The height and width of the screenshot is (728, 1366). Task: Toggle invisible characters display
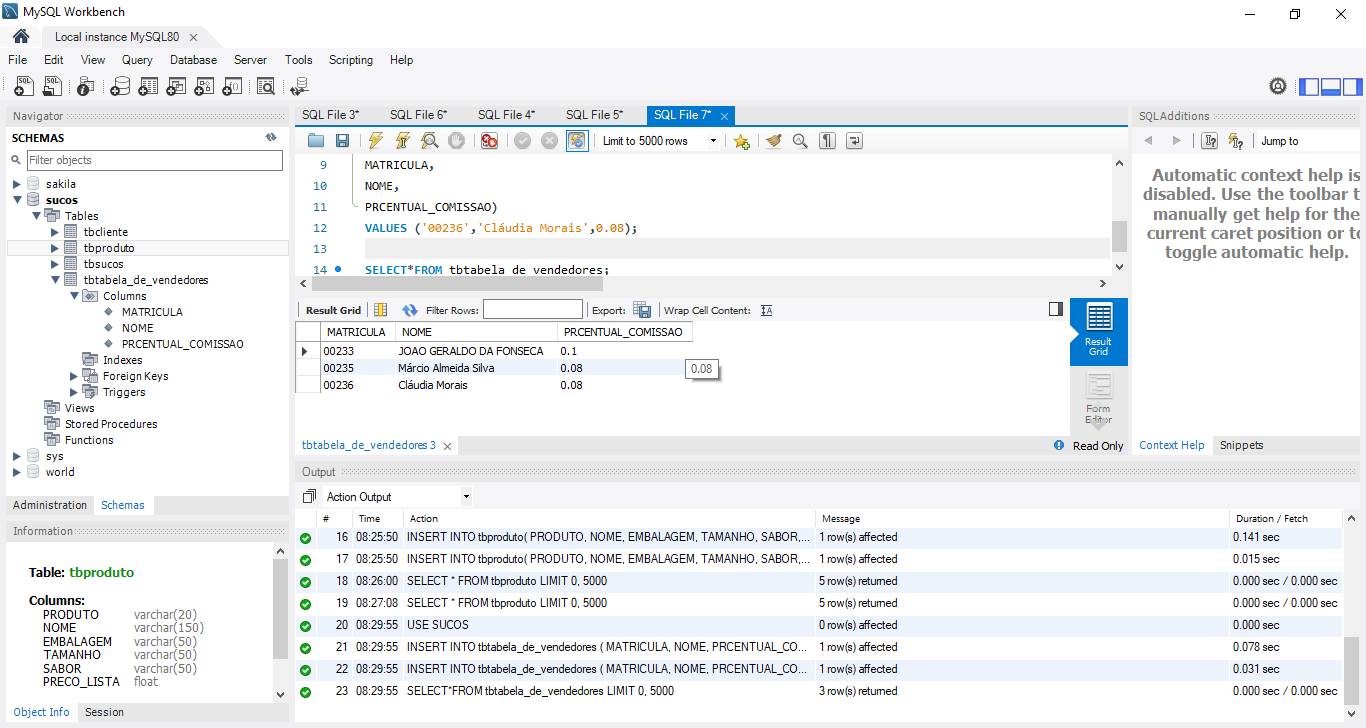tap(827, 141)
